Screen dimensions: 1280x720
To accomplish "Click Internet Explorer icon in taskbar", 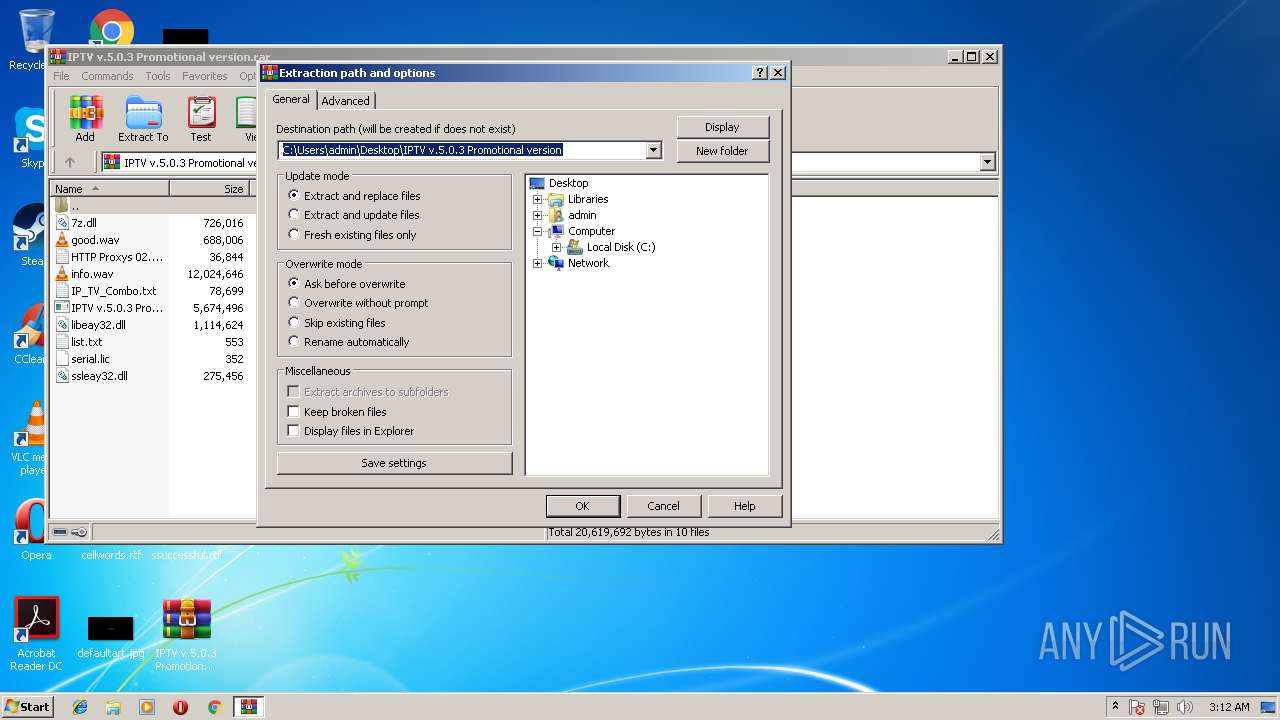I will (80, 707).
